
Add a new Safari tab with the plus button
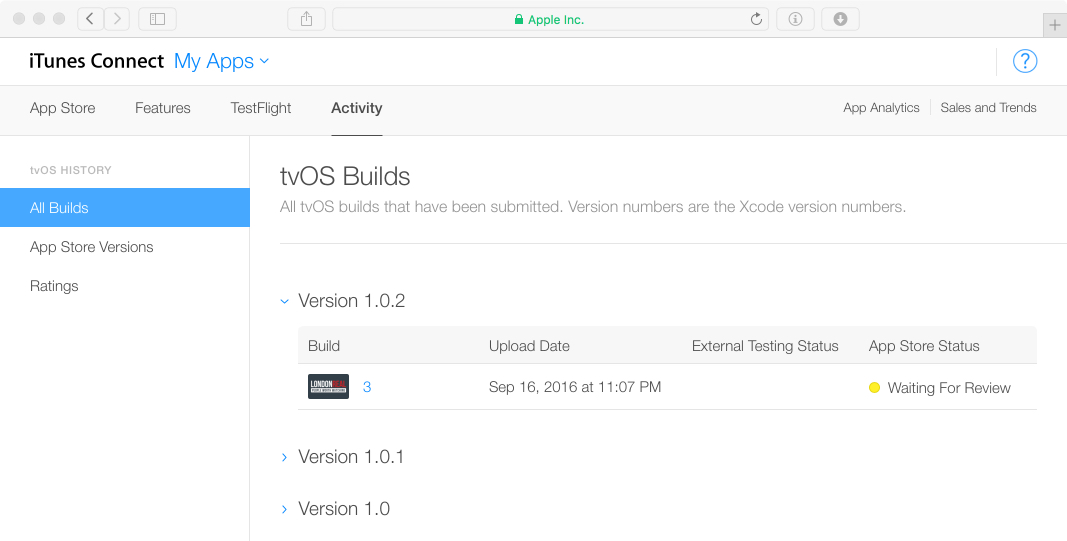(1055, 26)
